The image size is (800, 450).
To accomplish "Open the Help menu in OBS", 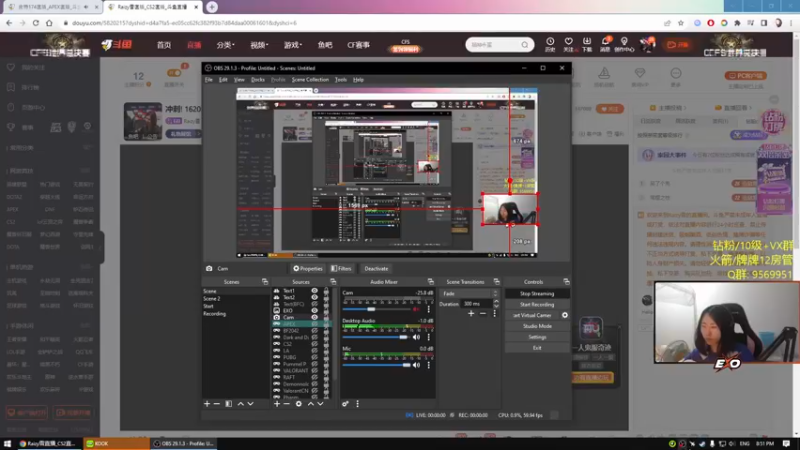I will 358,80.
